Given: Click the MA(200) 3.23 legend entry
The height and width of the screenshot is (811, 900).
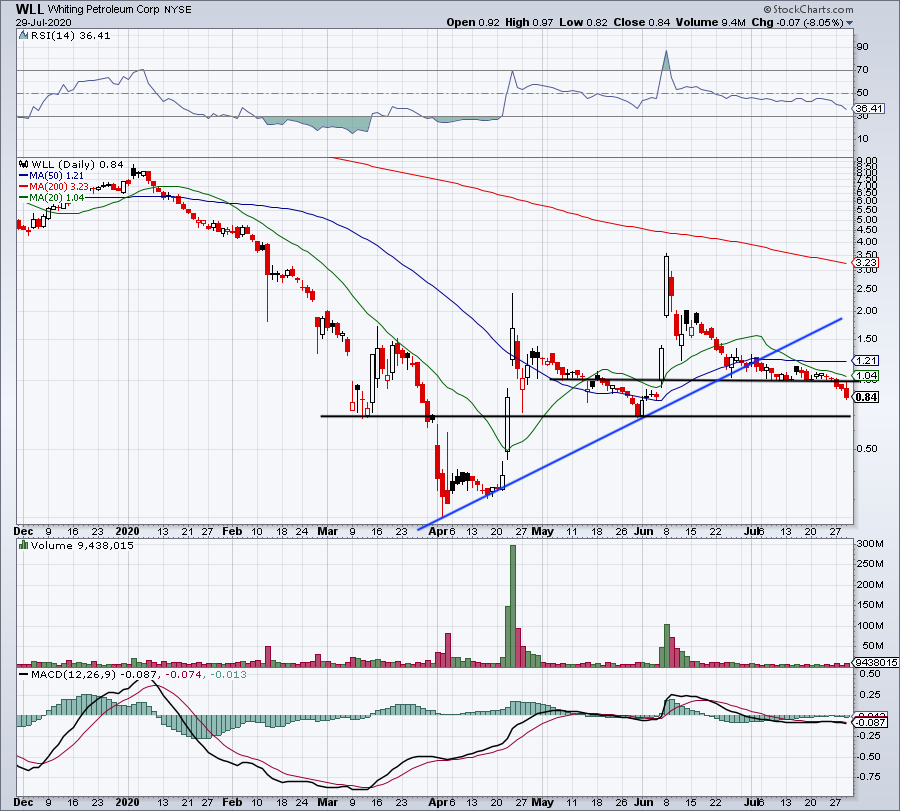Looking at the screenshot, I should [x=55, y=187].
